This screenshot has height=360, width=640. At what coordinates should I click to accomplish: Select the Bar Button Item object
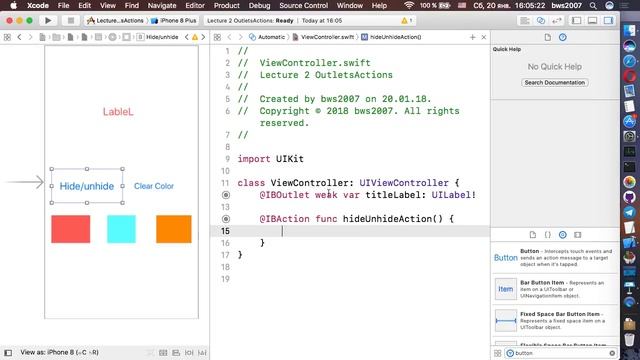click(x=554, y=289)
